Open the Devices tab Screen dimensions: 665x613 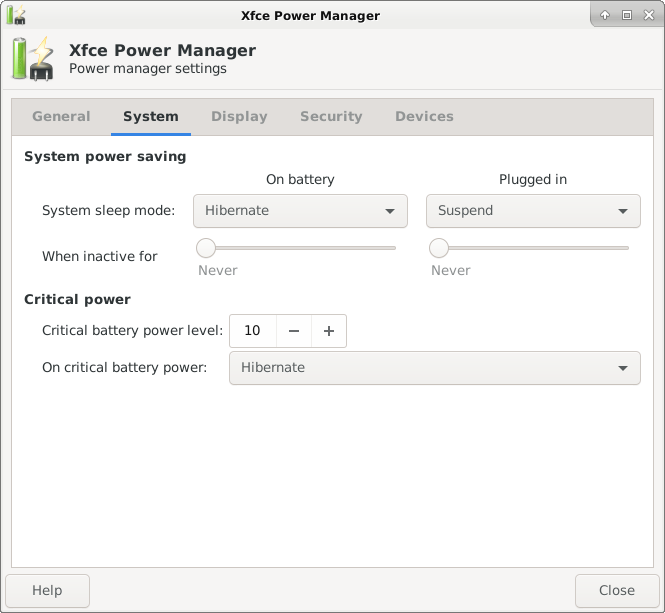pyautogui.click(x=424, y=117)
